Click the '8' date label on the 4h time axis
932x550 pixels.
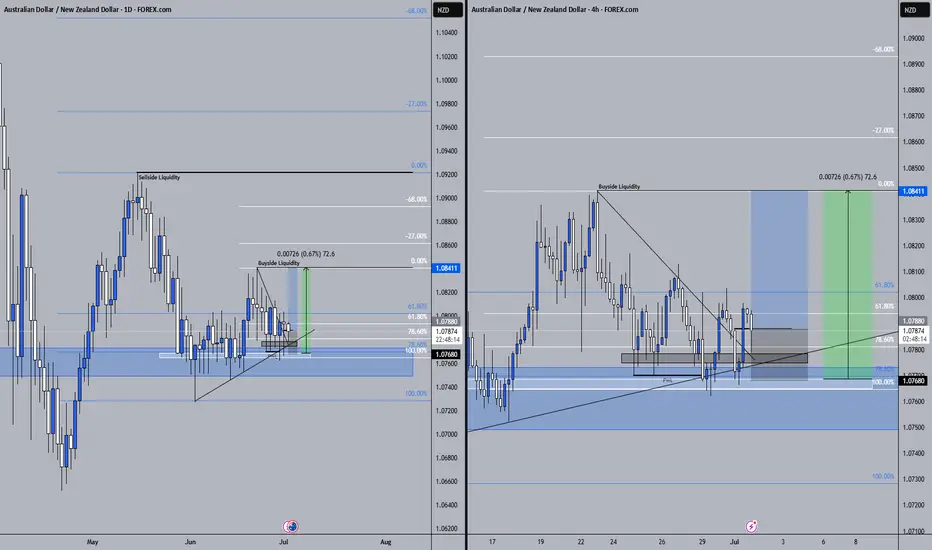tap(856, 542)
